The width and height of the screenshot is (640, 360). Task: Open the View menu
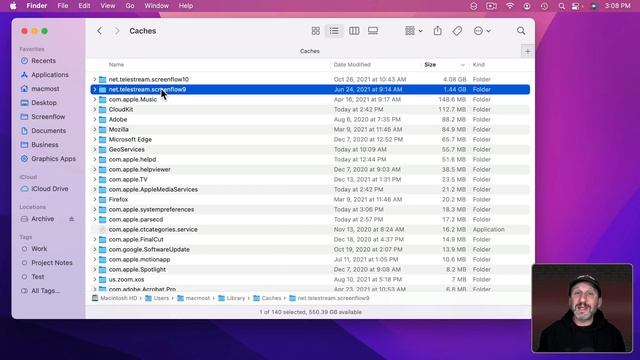click(x=108, y=6)
